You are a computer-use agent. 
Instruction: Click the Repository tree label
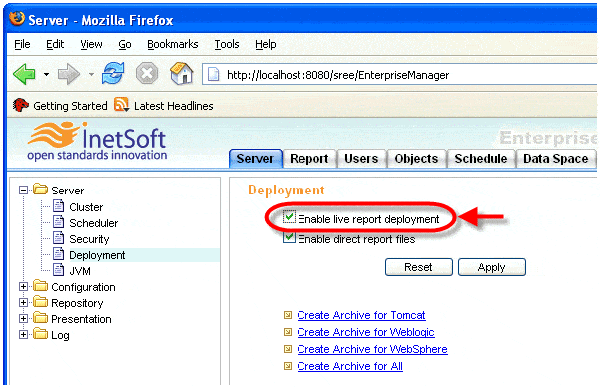(77, 303)
